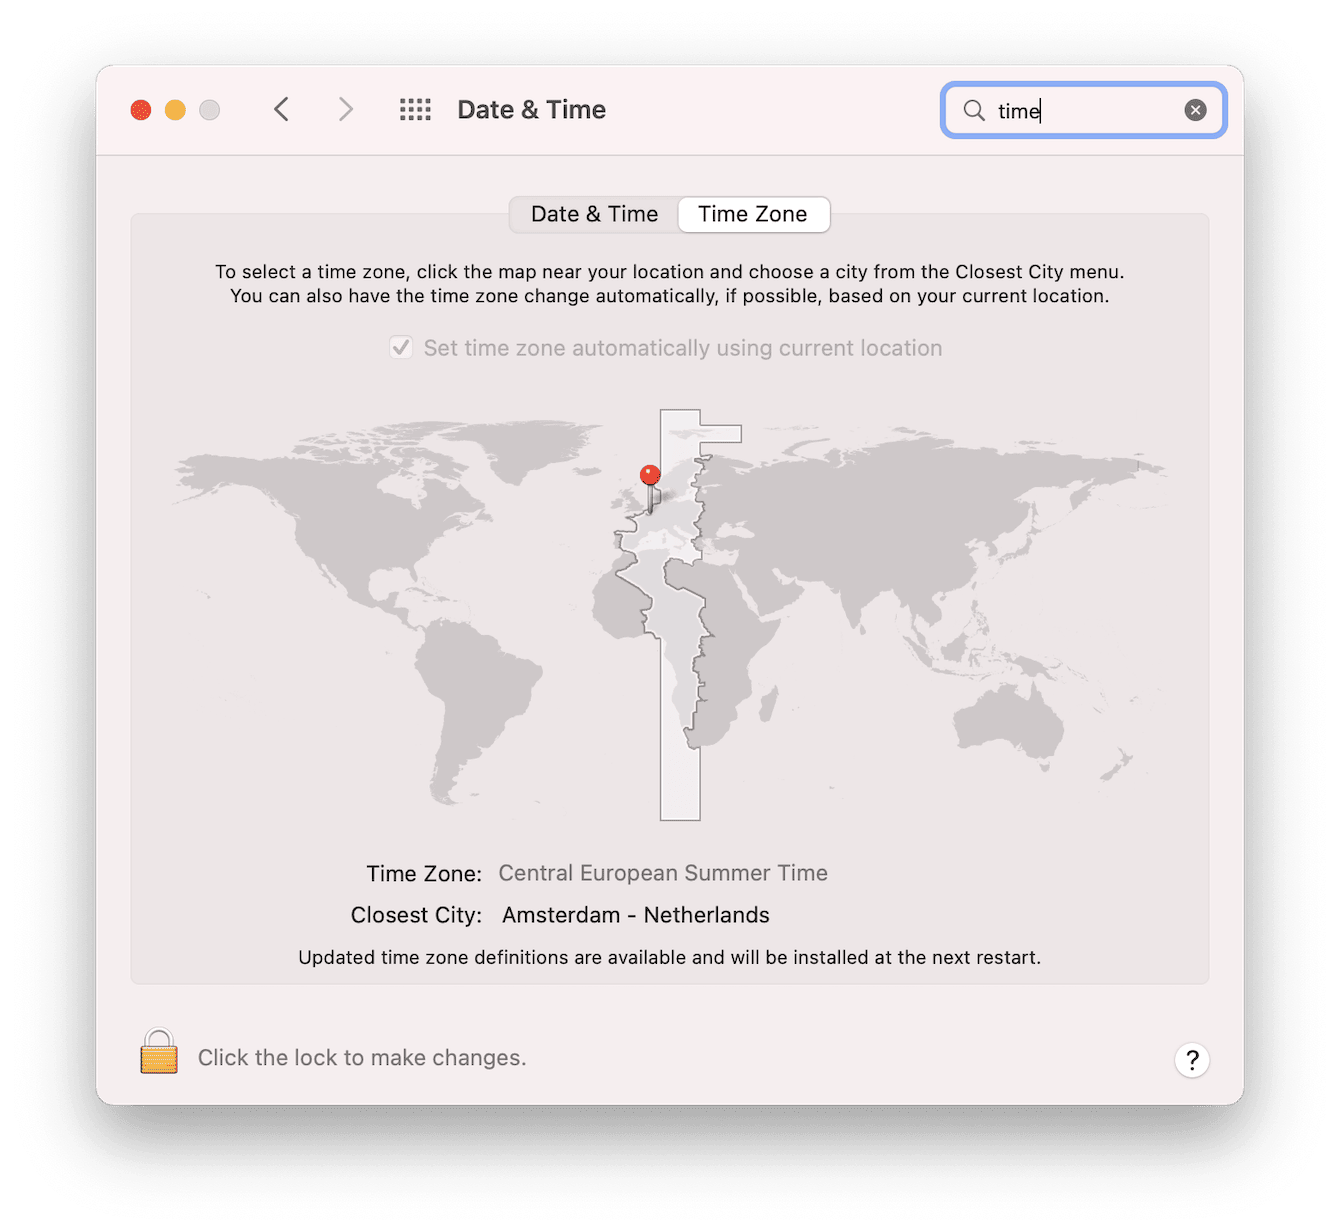Click the magnifying glass search icon

[x=972, y=111]
